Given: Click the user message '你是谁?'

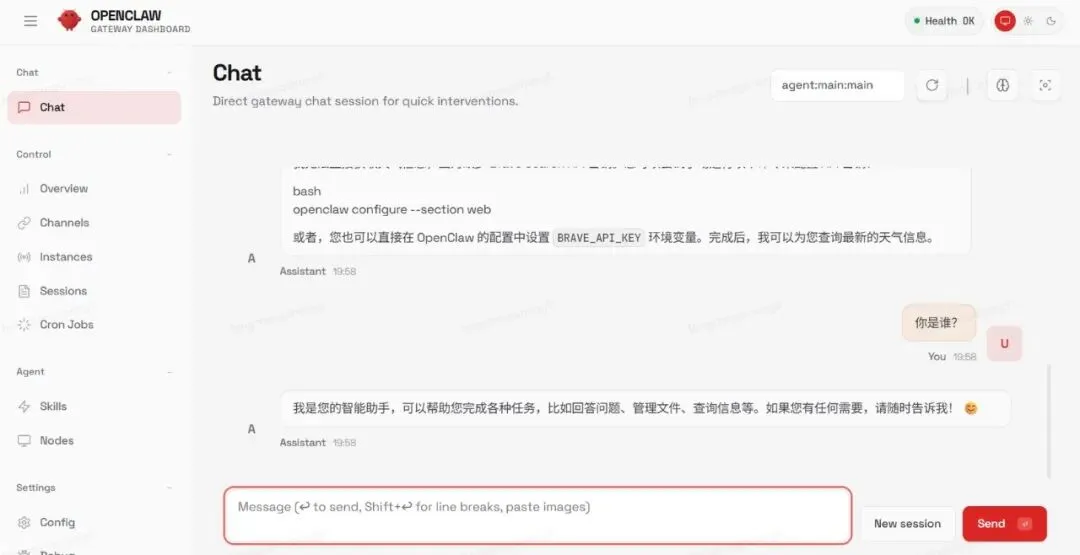Looking at the screenshot, I should 939,323.
